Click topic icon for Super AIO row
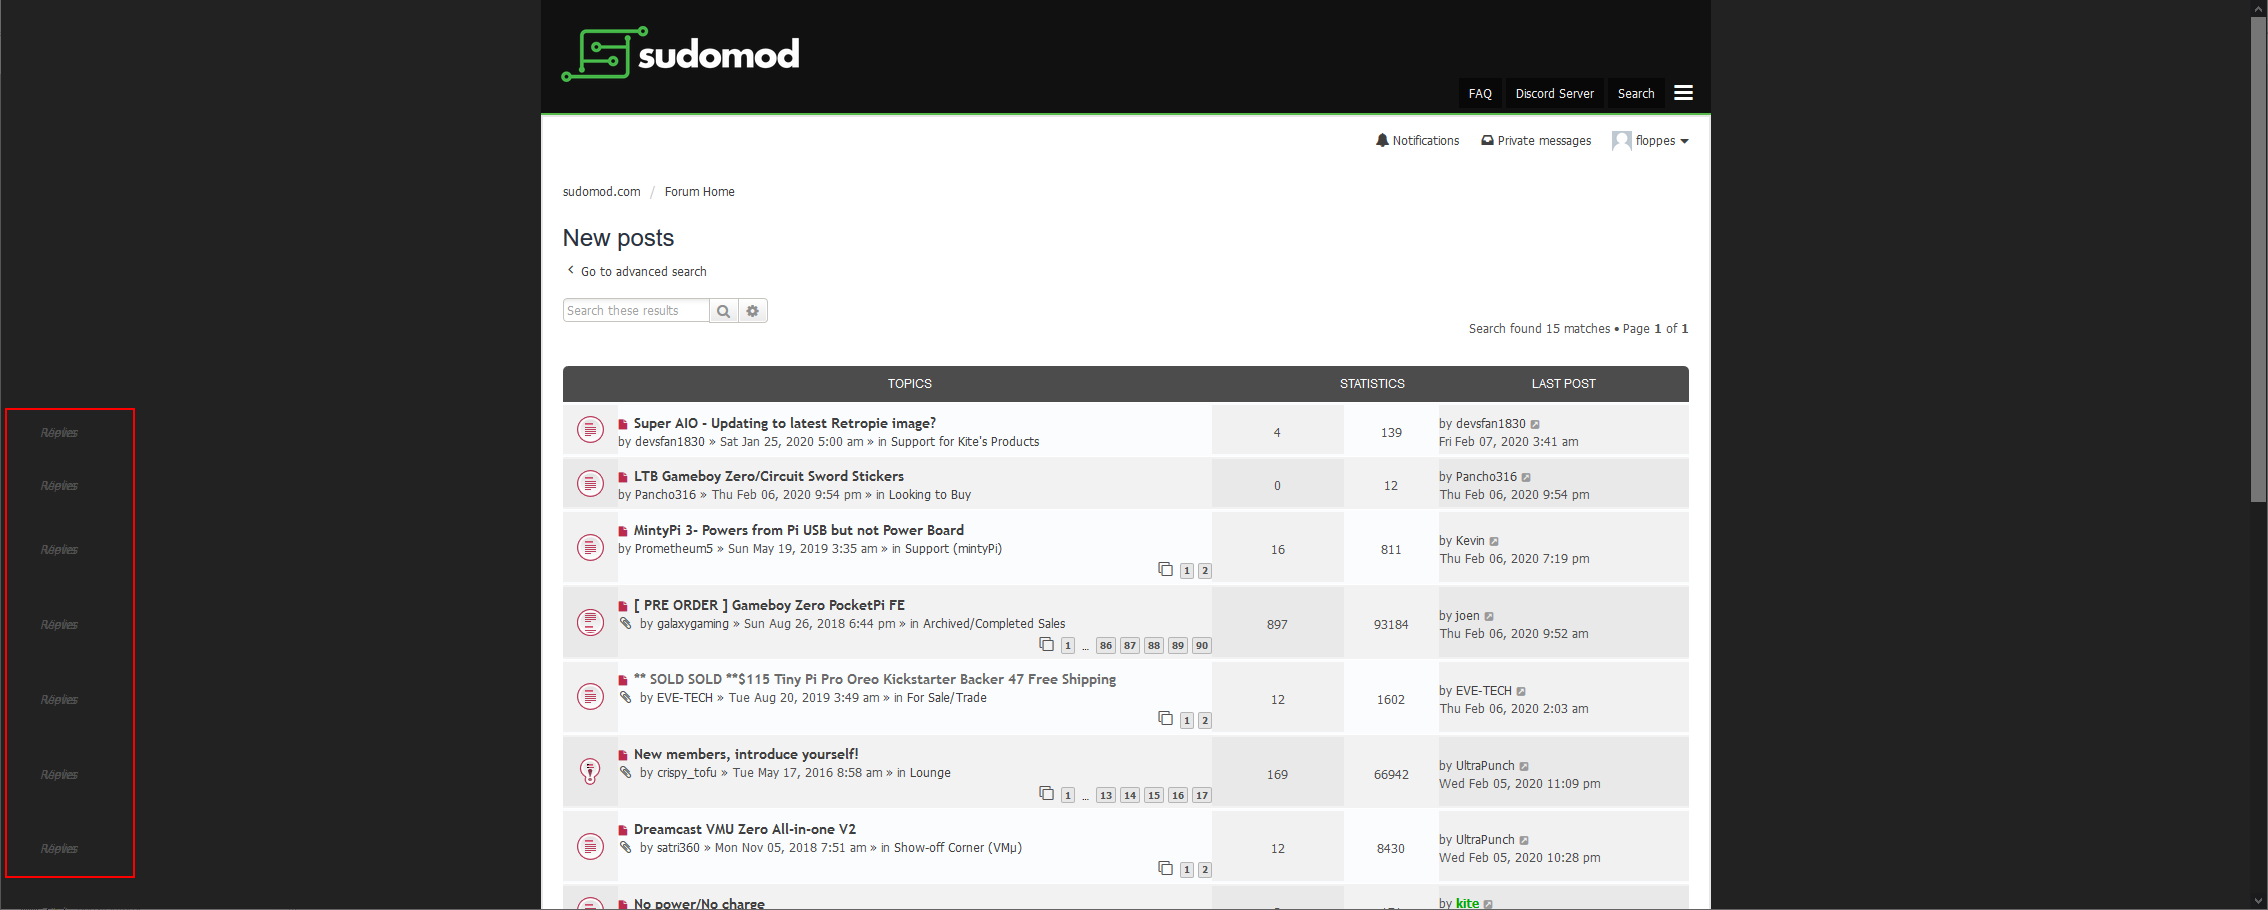The height and width of the screenshot is (910, 2268). pyautogui.click(x=590, y=430)
